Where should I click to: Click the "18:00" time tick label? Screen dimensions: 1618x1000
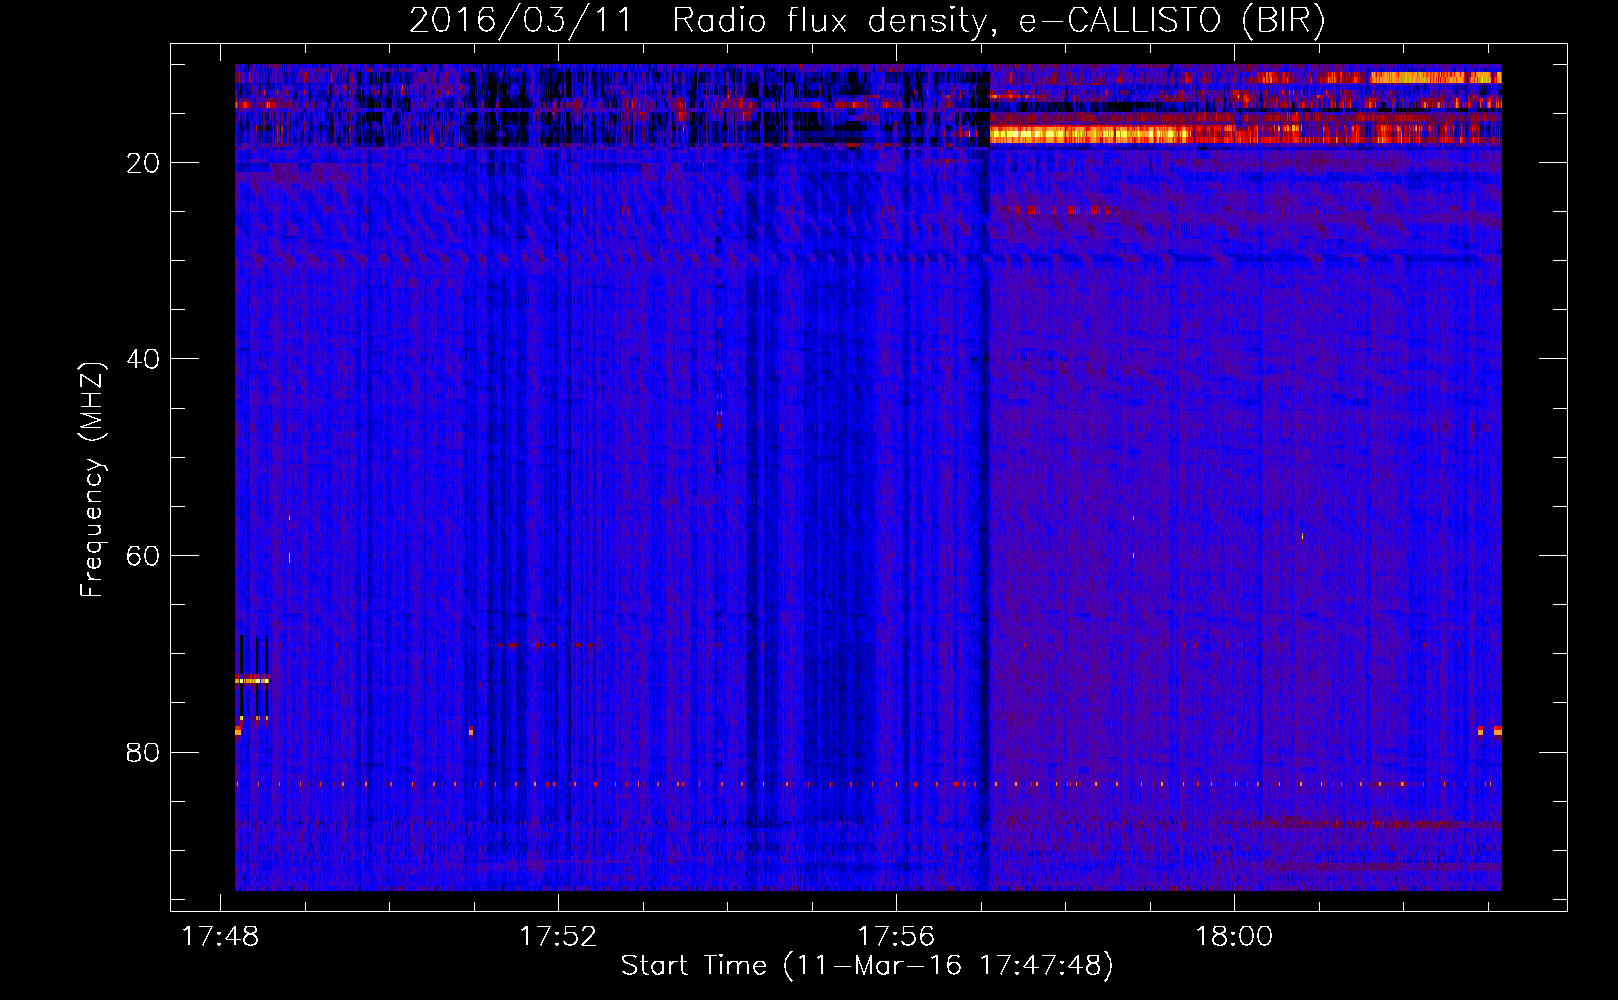pos(1234,936)
